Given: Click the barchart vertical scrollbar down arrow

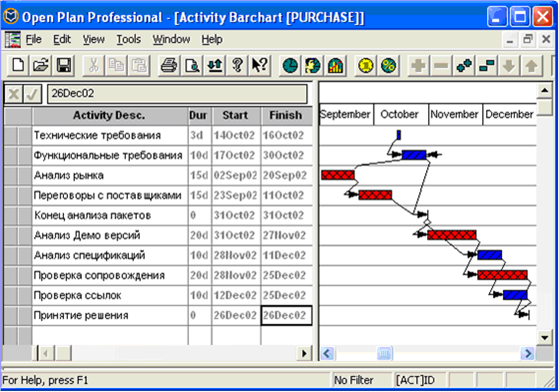Looking at the screenshot, I should pos(545,337).
